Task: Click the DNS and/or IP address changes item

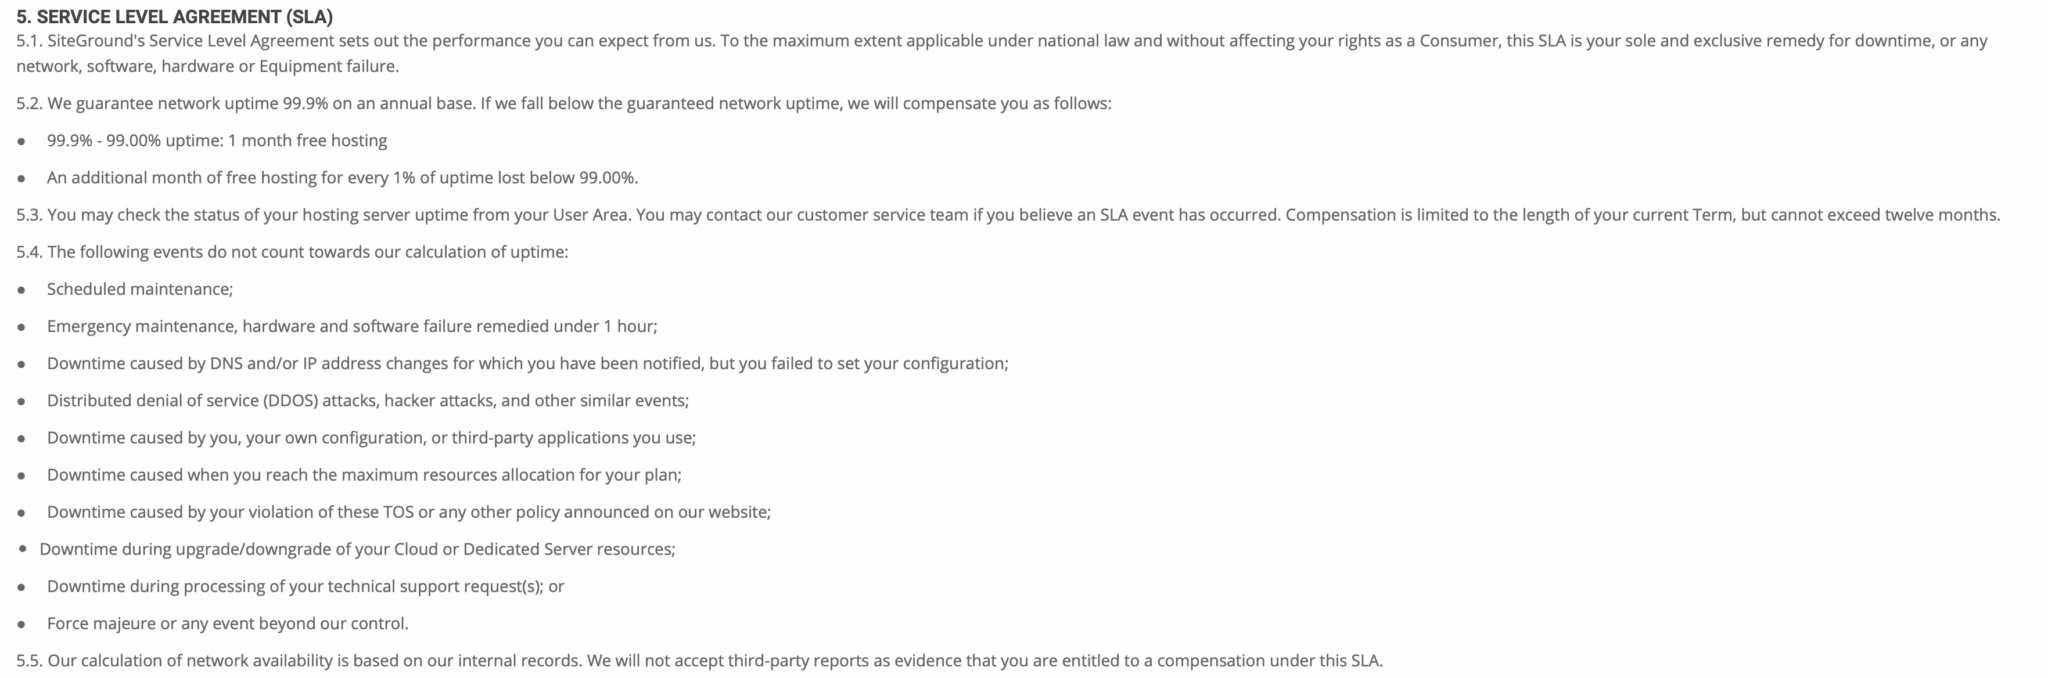Action: [x=528, y=363]
